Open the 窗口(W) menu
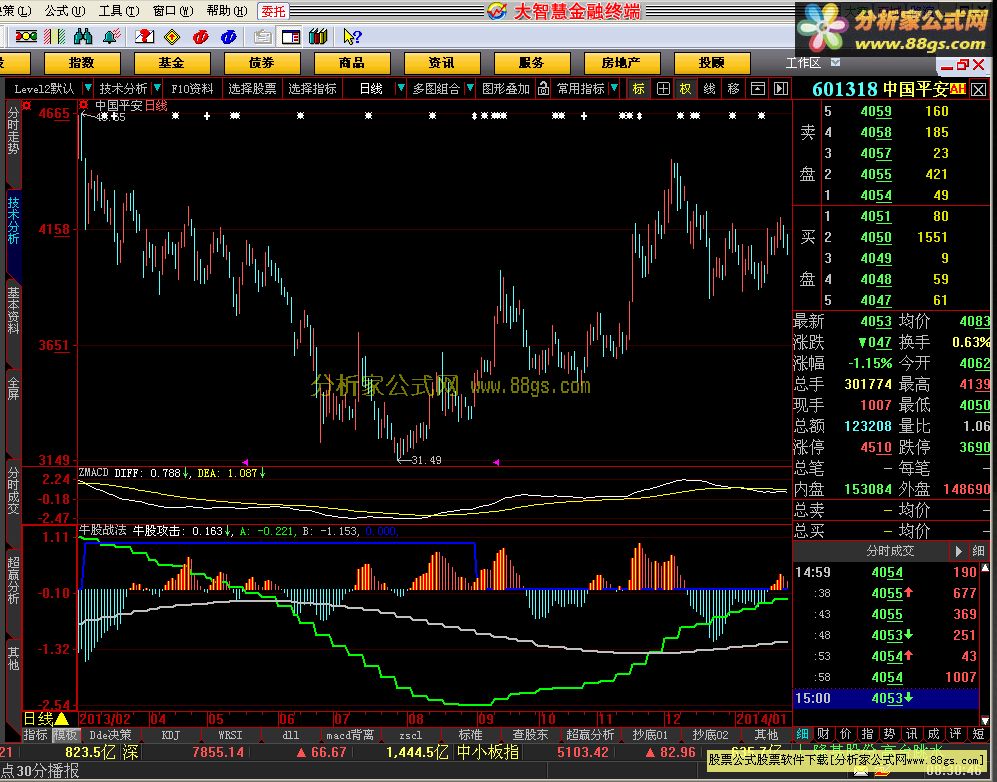Image resolution: width=997 pixels, height=782 pixels. [173, 11]
